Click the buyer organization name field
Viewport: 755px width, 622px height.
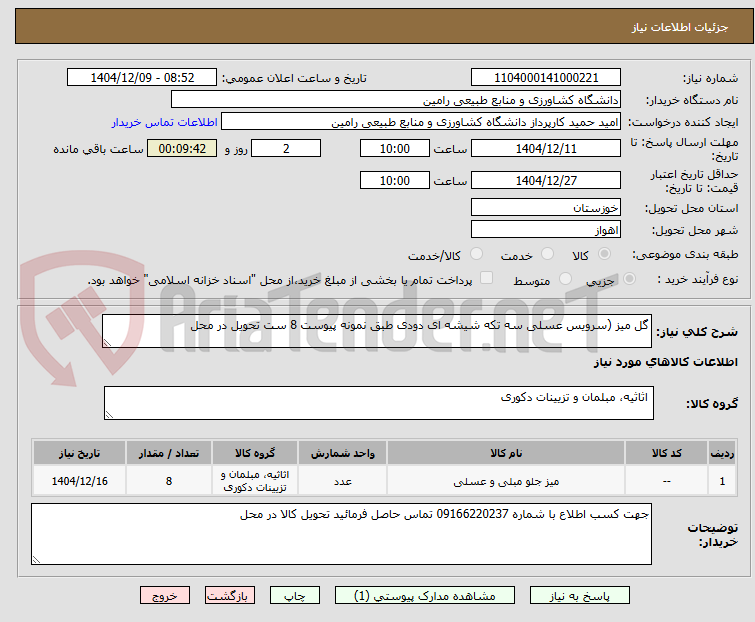pyautogui.click(x=396, y=100)
